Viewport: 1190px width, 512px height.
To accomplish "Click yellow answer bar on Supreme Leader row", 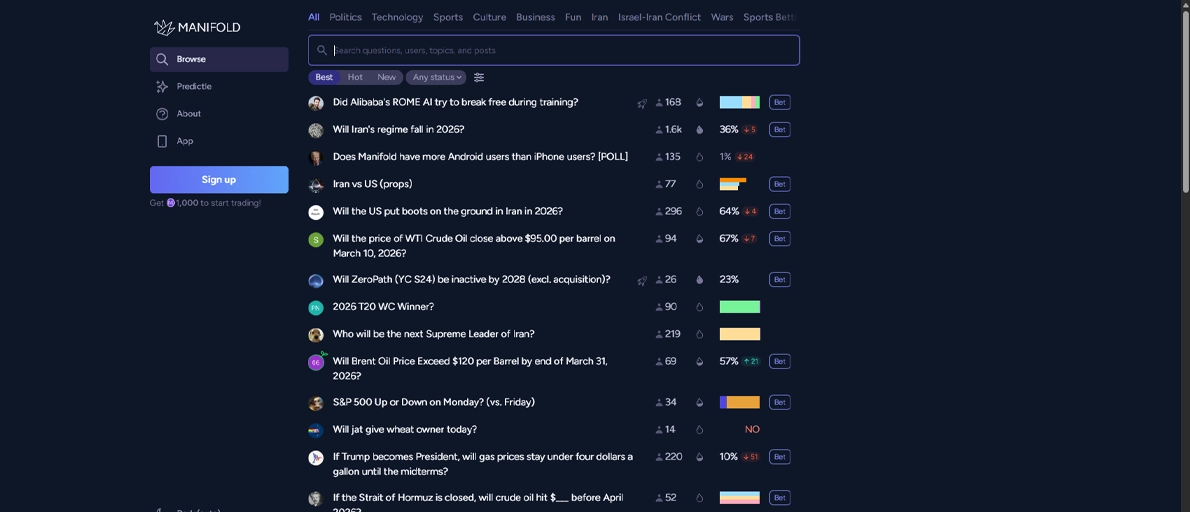I will (740, 335).
